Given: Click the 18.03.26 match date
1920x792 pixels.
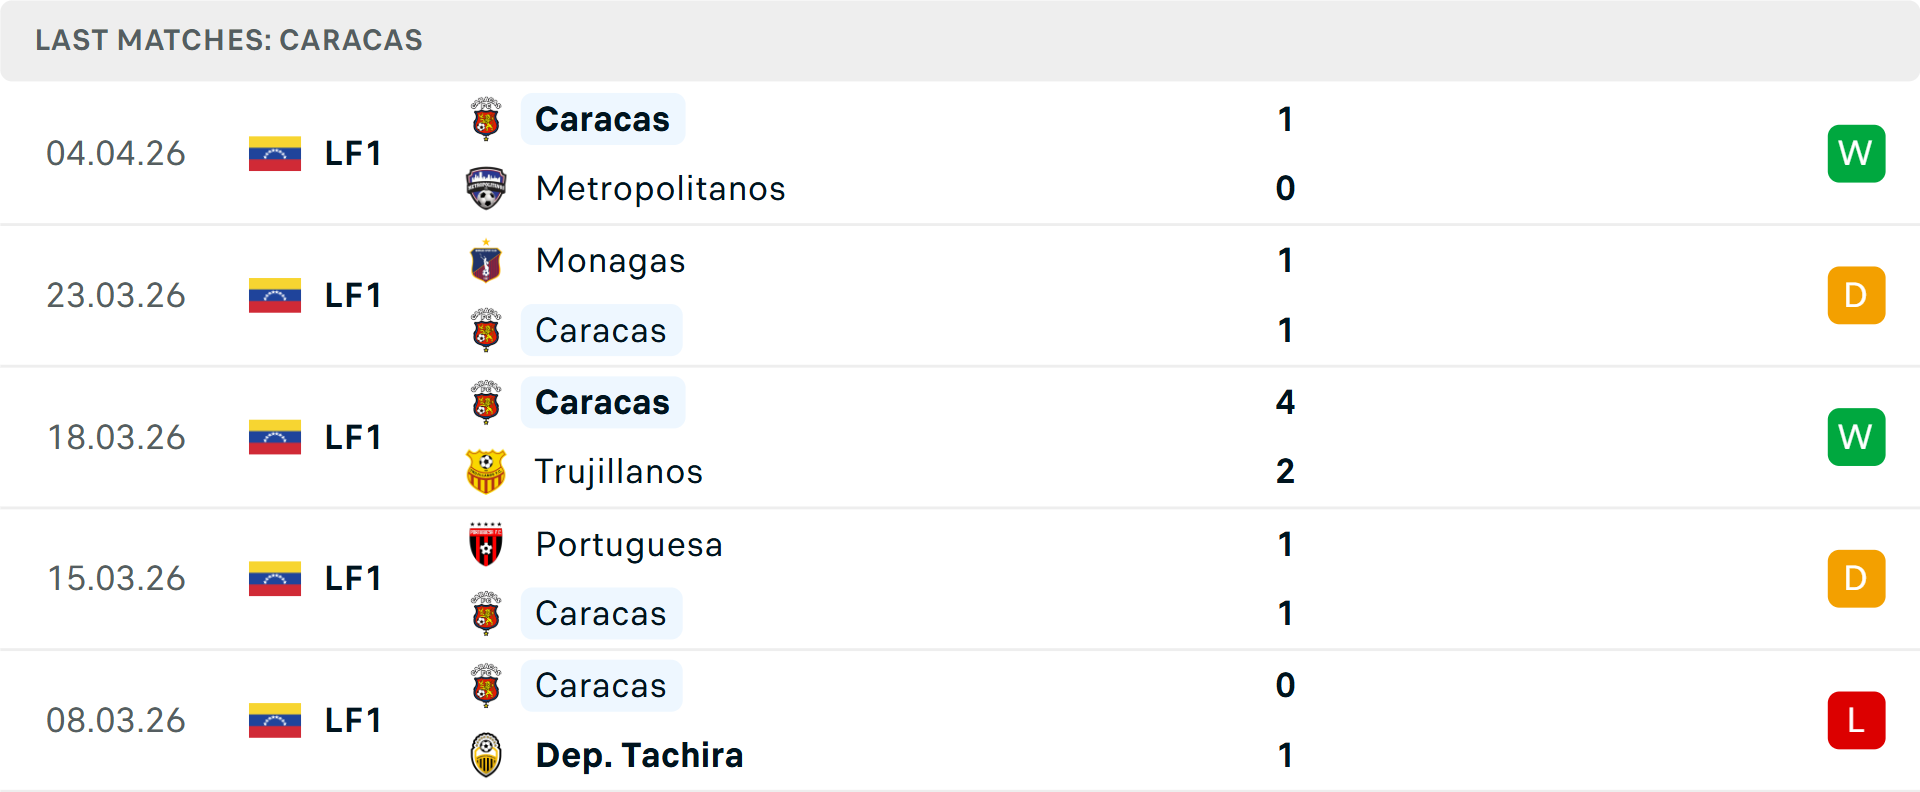Looking at the screenshot, I should point(117,437).
